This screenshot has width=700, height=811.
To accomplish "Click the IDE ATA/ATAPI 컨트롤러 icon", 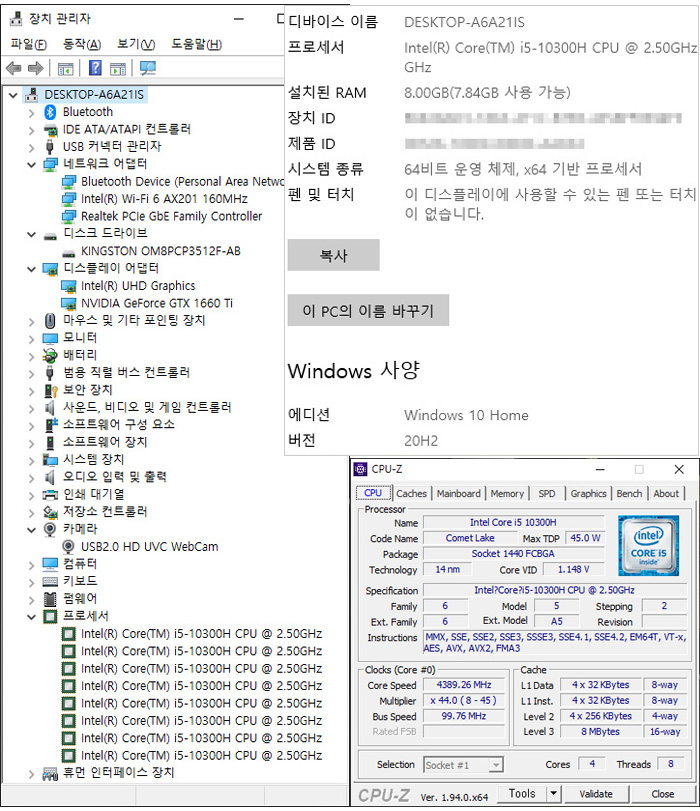I will [x=50, y=129].
